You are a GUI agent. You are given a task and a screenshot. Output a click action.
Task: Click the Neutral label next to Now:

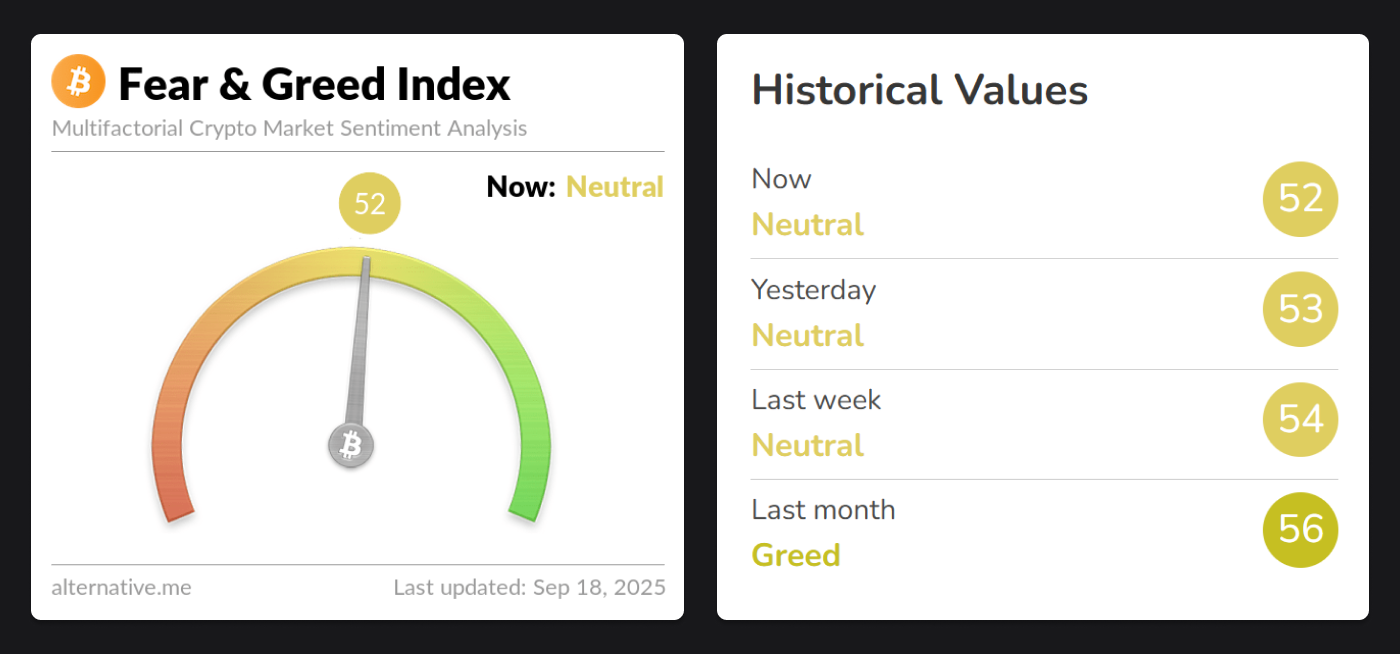615,187
